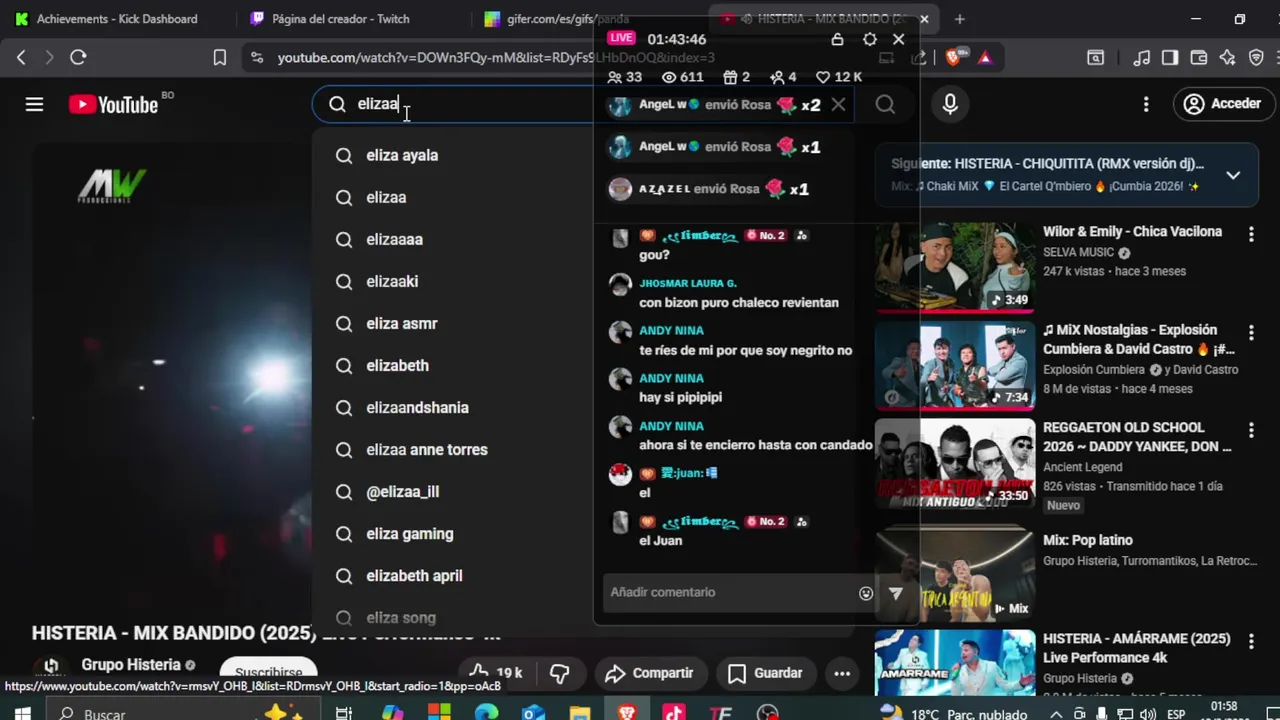Open options for MiX Nostalgias video
Screen dimensions: 1280x720
pyautogui.click(x=1251, y=332)
